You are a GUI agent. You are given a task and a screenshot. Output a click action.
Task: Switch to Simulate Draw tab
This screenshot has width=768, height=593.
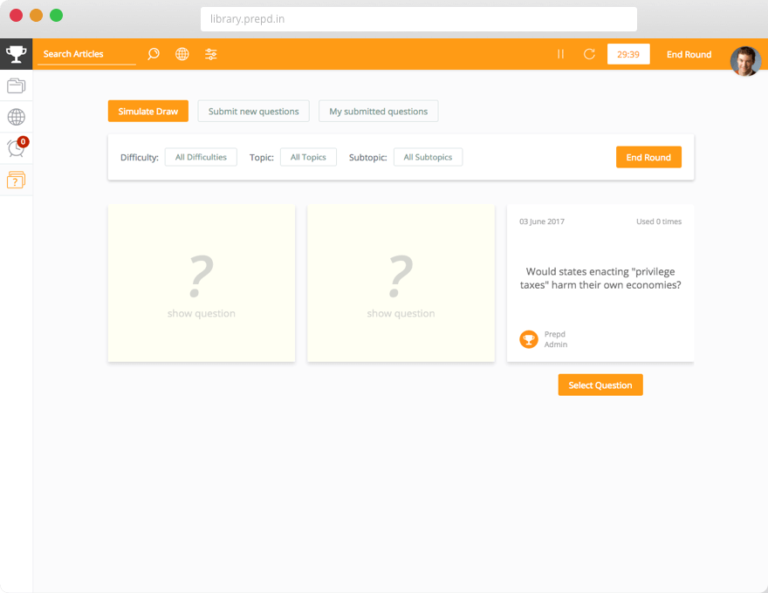[x=148, y=111]
